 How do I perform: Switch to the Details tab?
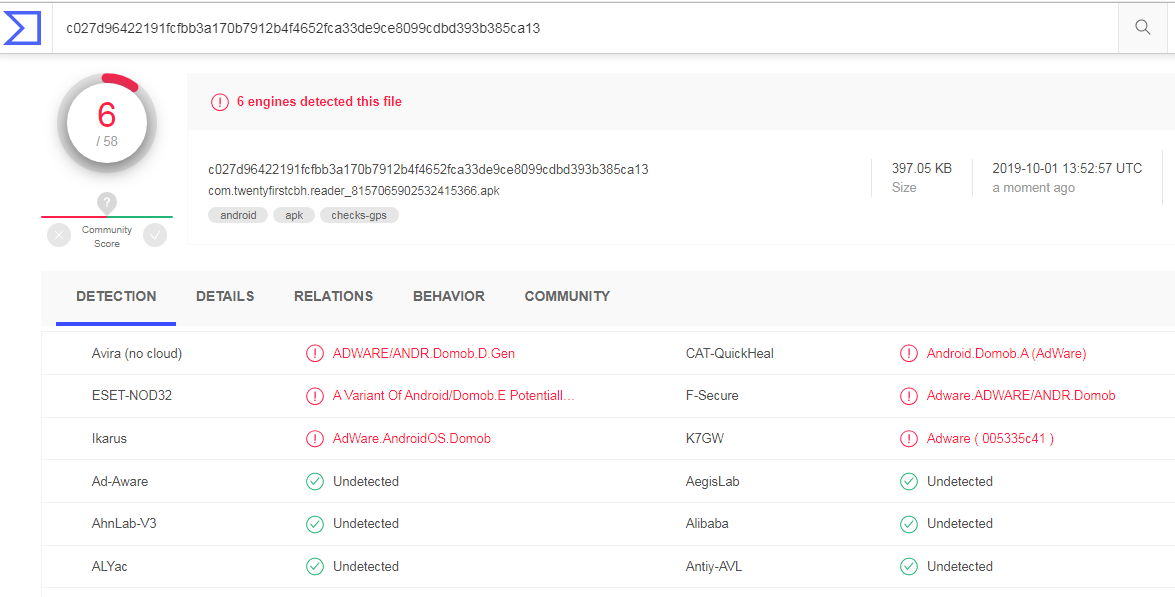click(x=225, y=296)
